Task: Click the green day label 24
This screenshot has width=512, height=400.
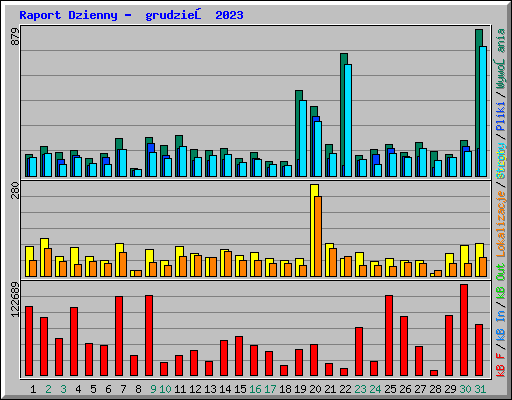Action: tap(375, 389)
